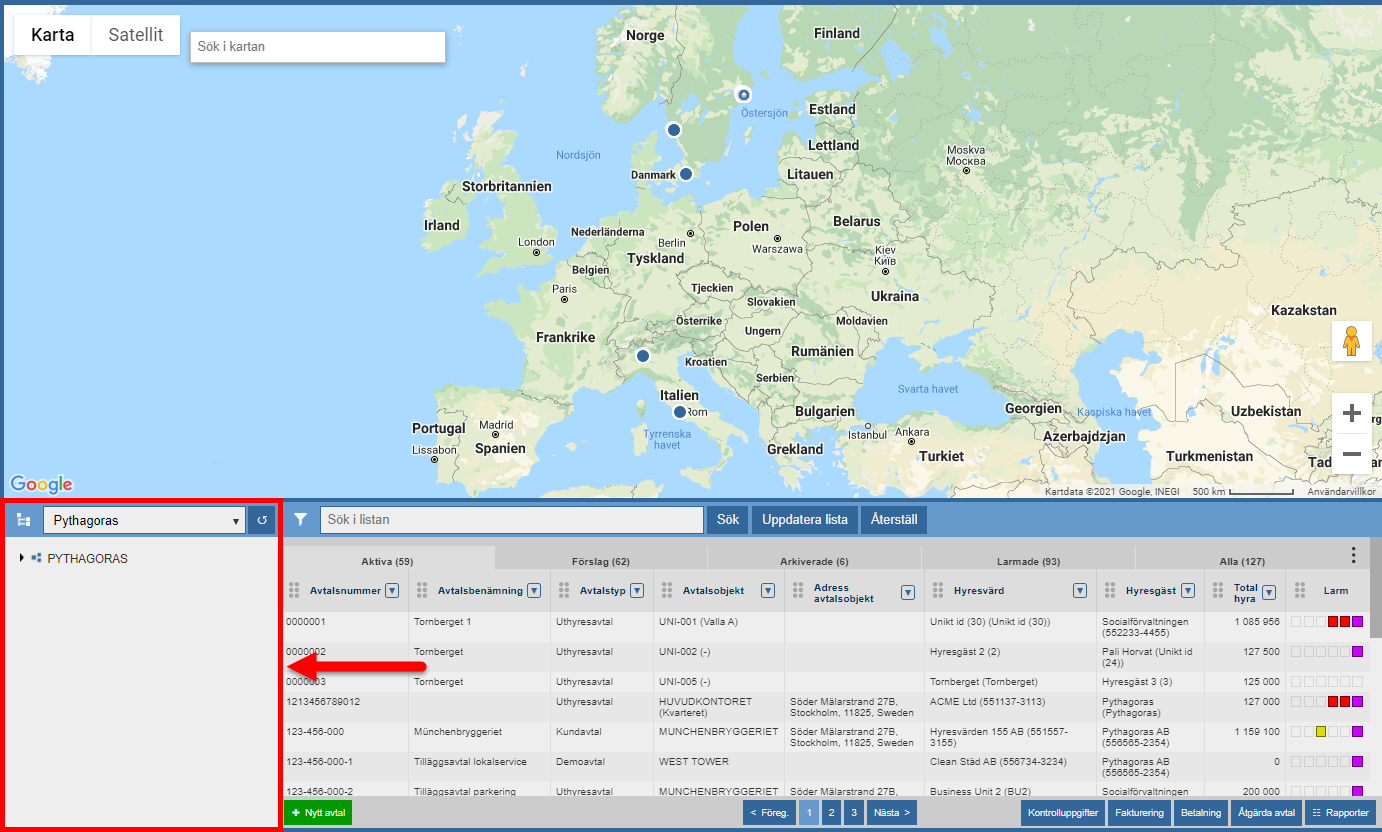1382x832 pixels.
Task: Zoom out the map with minus button
Action: [1351, 454]
